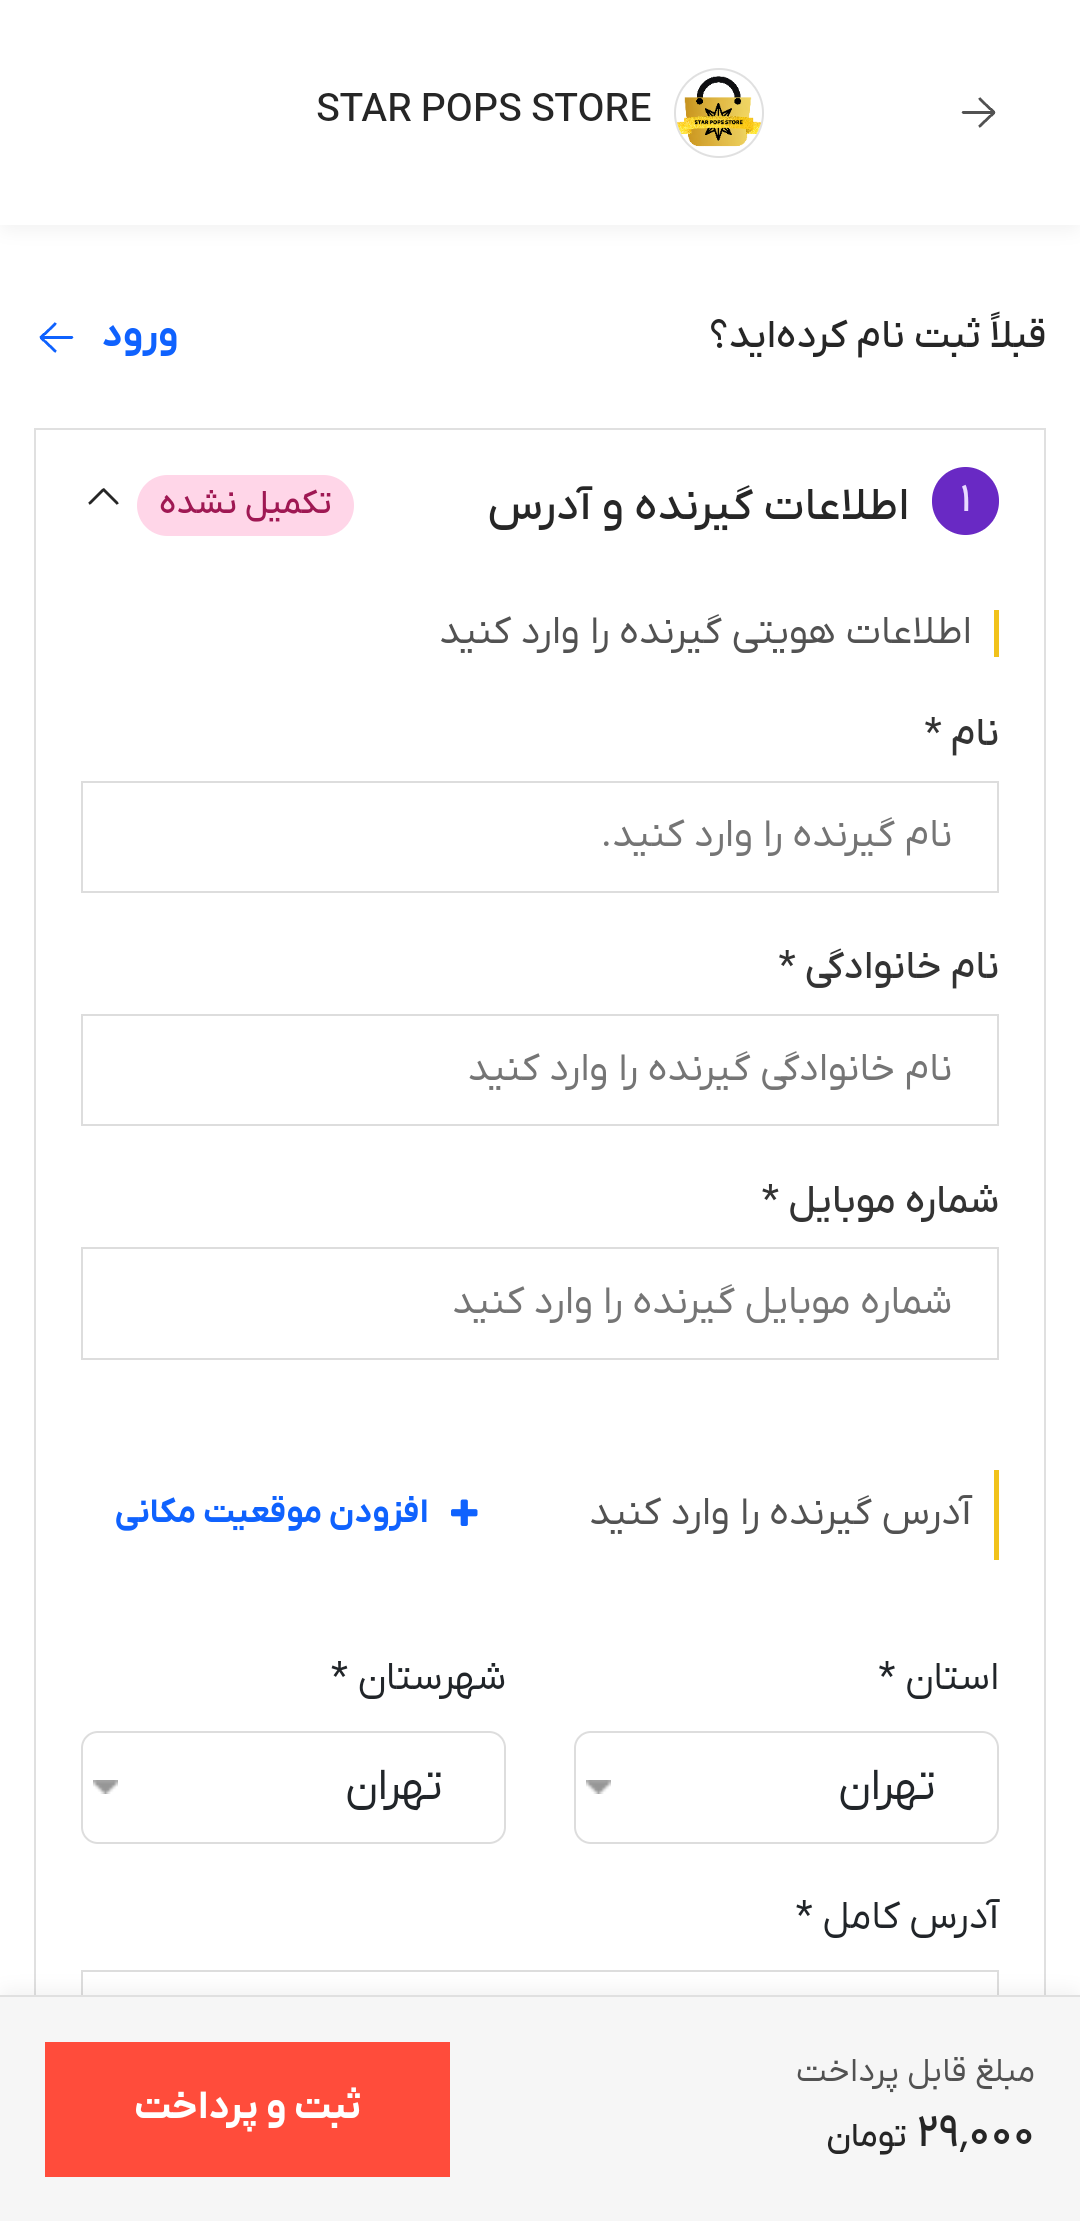Click the pink تکمیل نشده status badge
This screenshot has height=2221, width=1080.
tap(245, 505)
